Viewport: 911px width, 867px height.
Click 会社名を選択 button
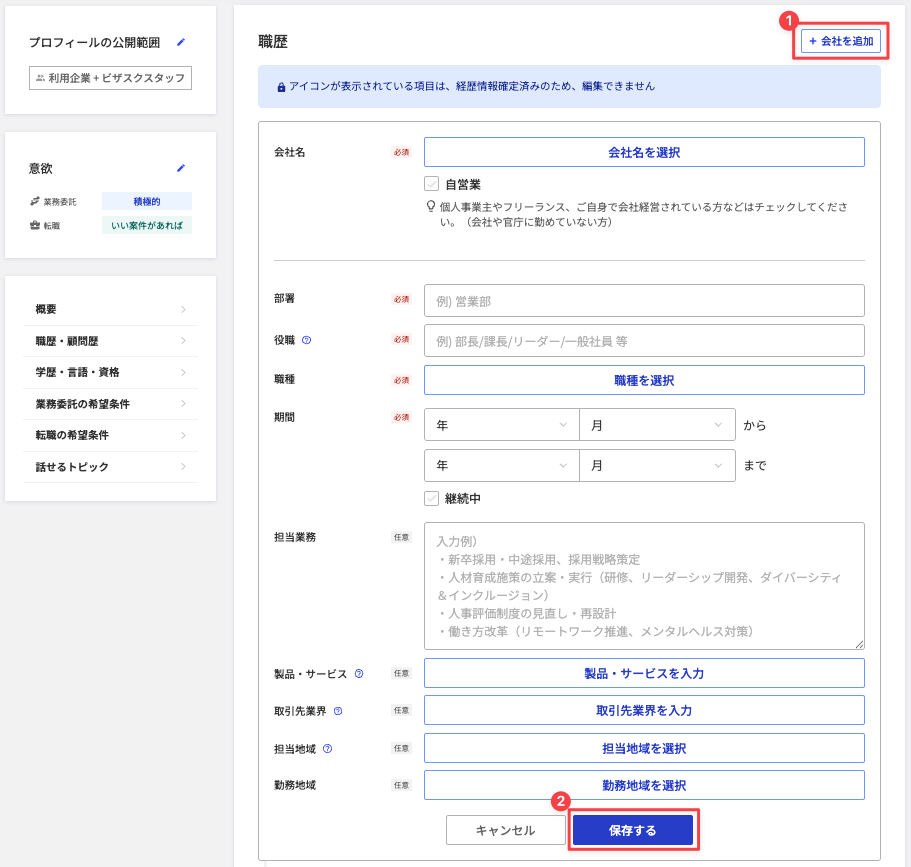(x=644, y=152)
